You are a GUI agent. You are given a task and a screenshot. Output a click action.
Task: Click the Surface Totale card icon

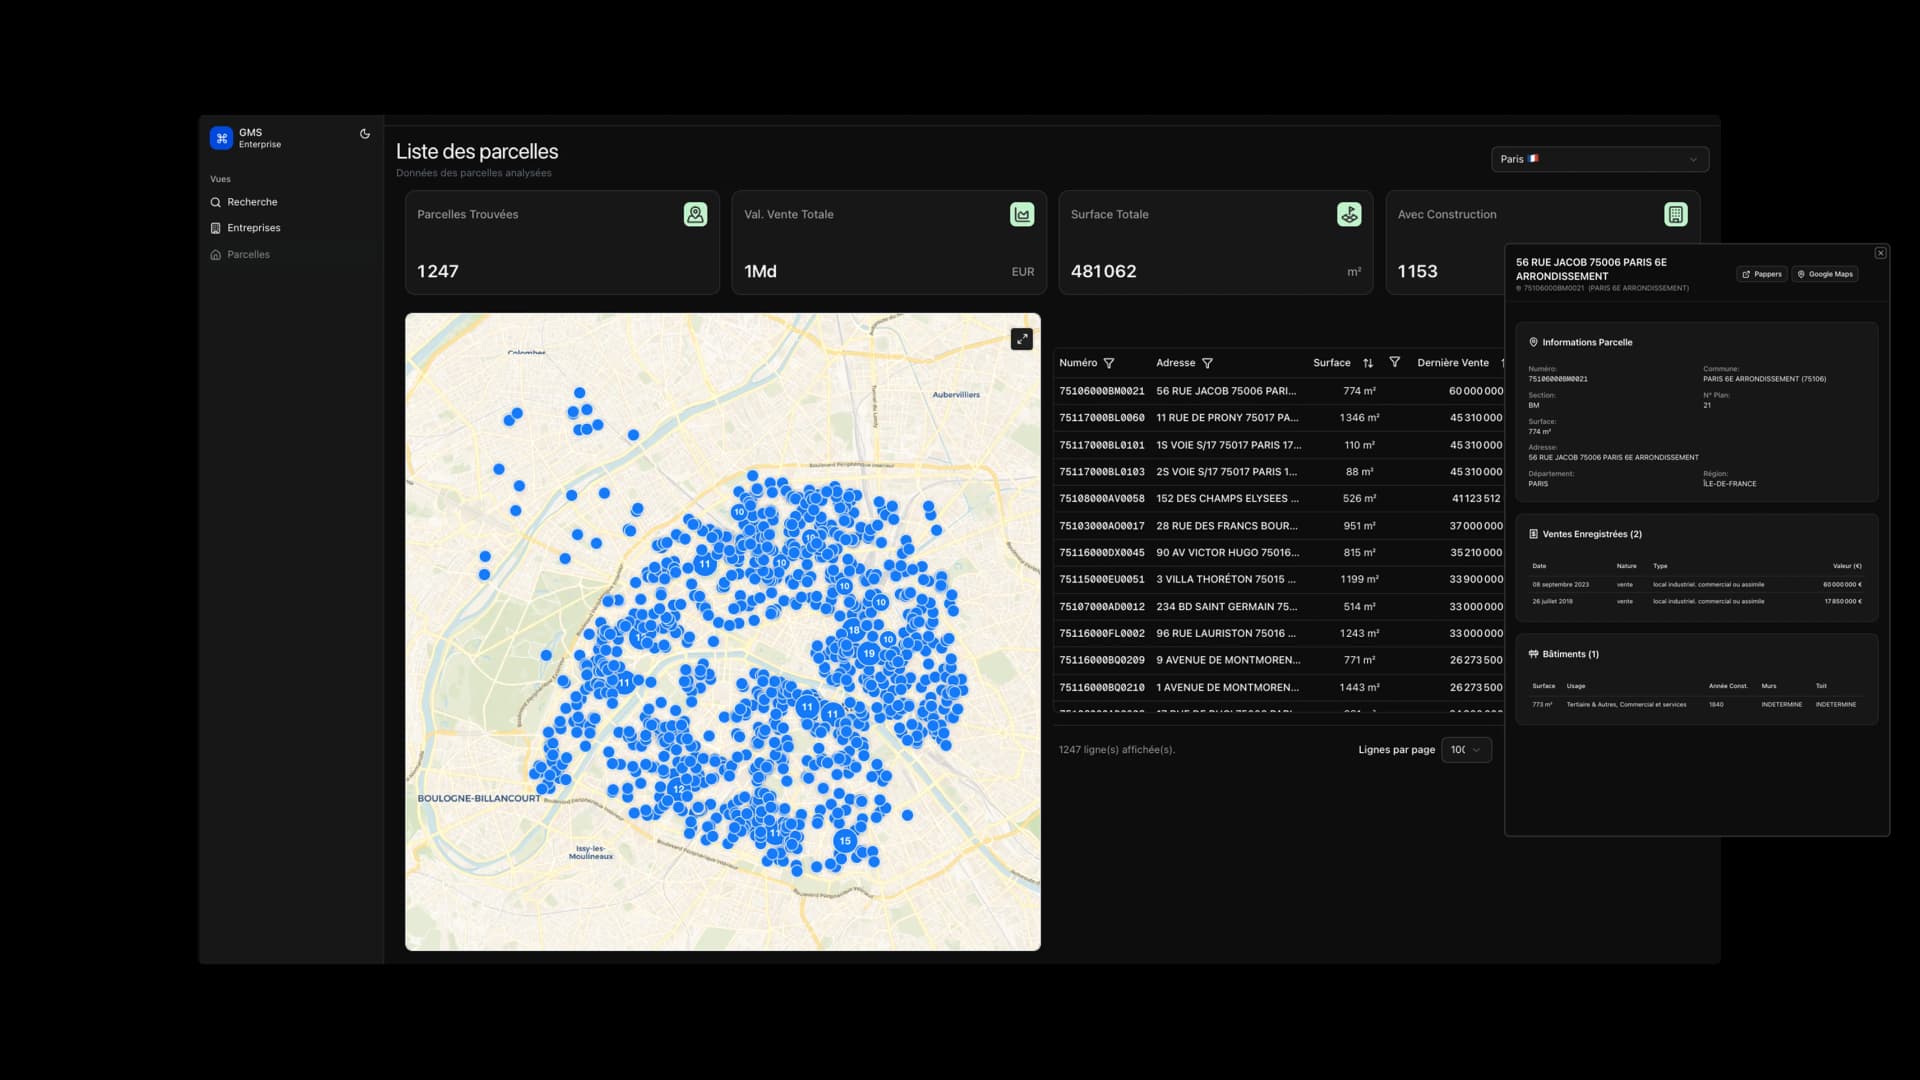tap(1349, 215)
